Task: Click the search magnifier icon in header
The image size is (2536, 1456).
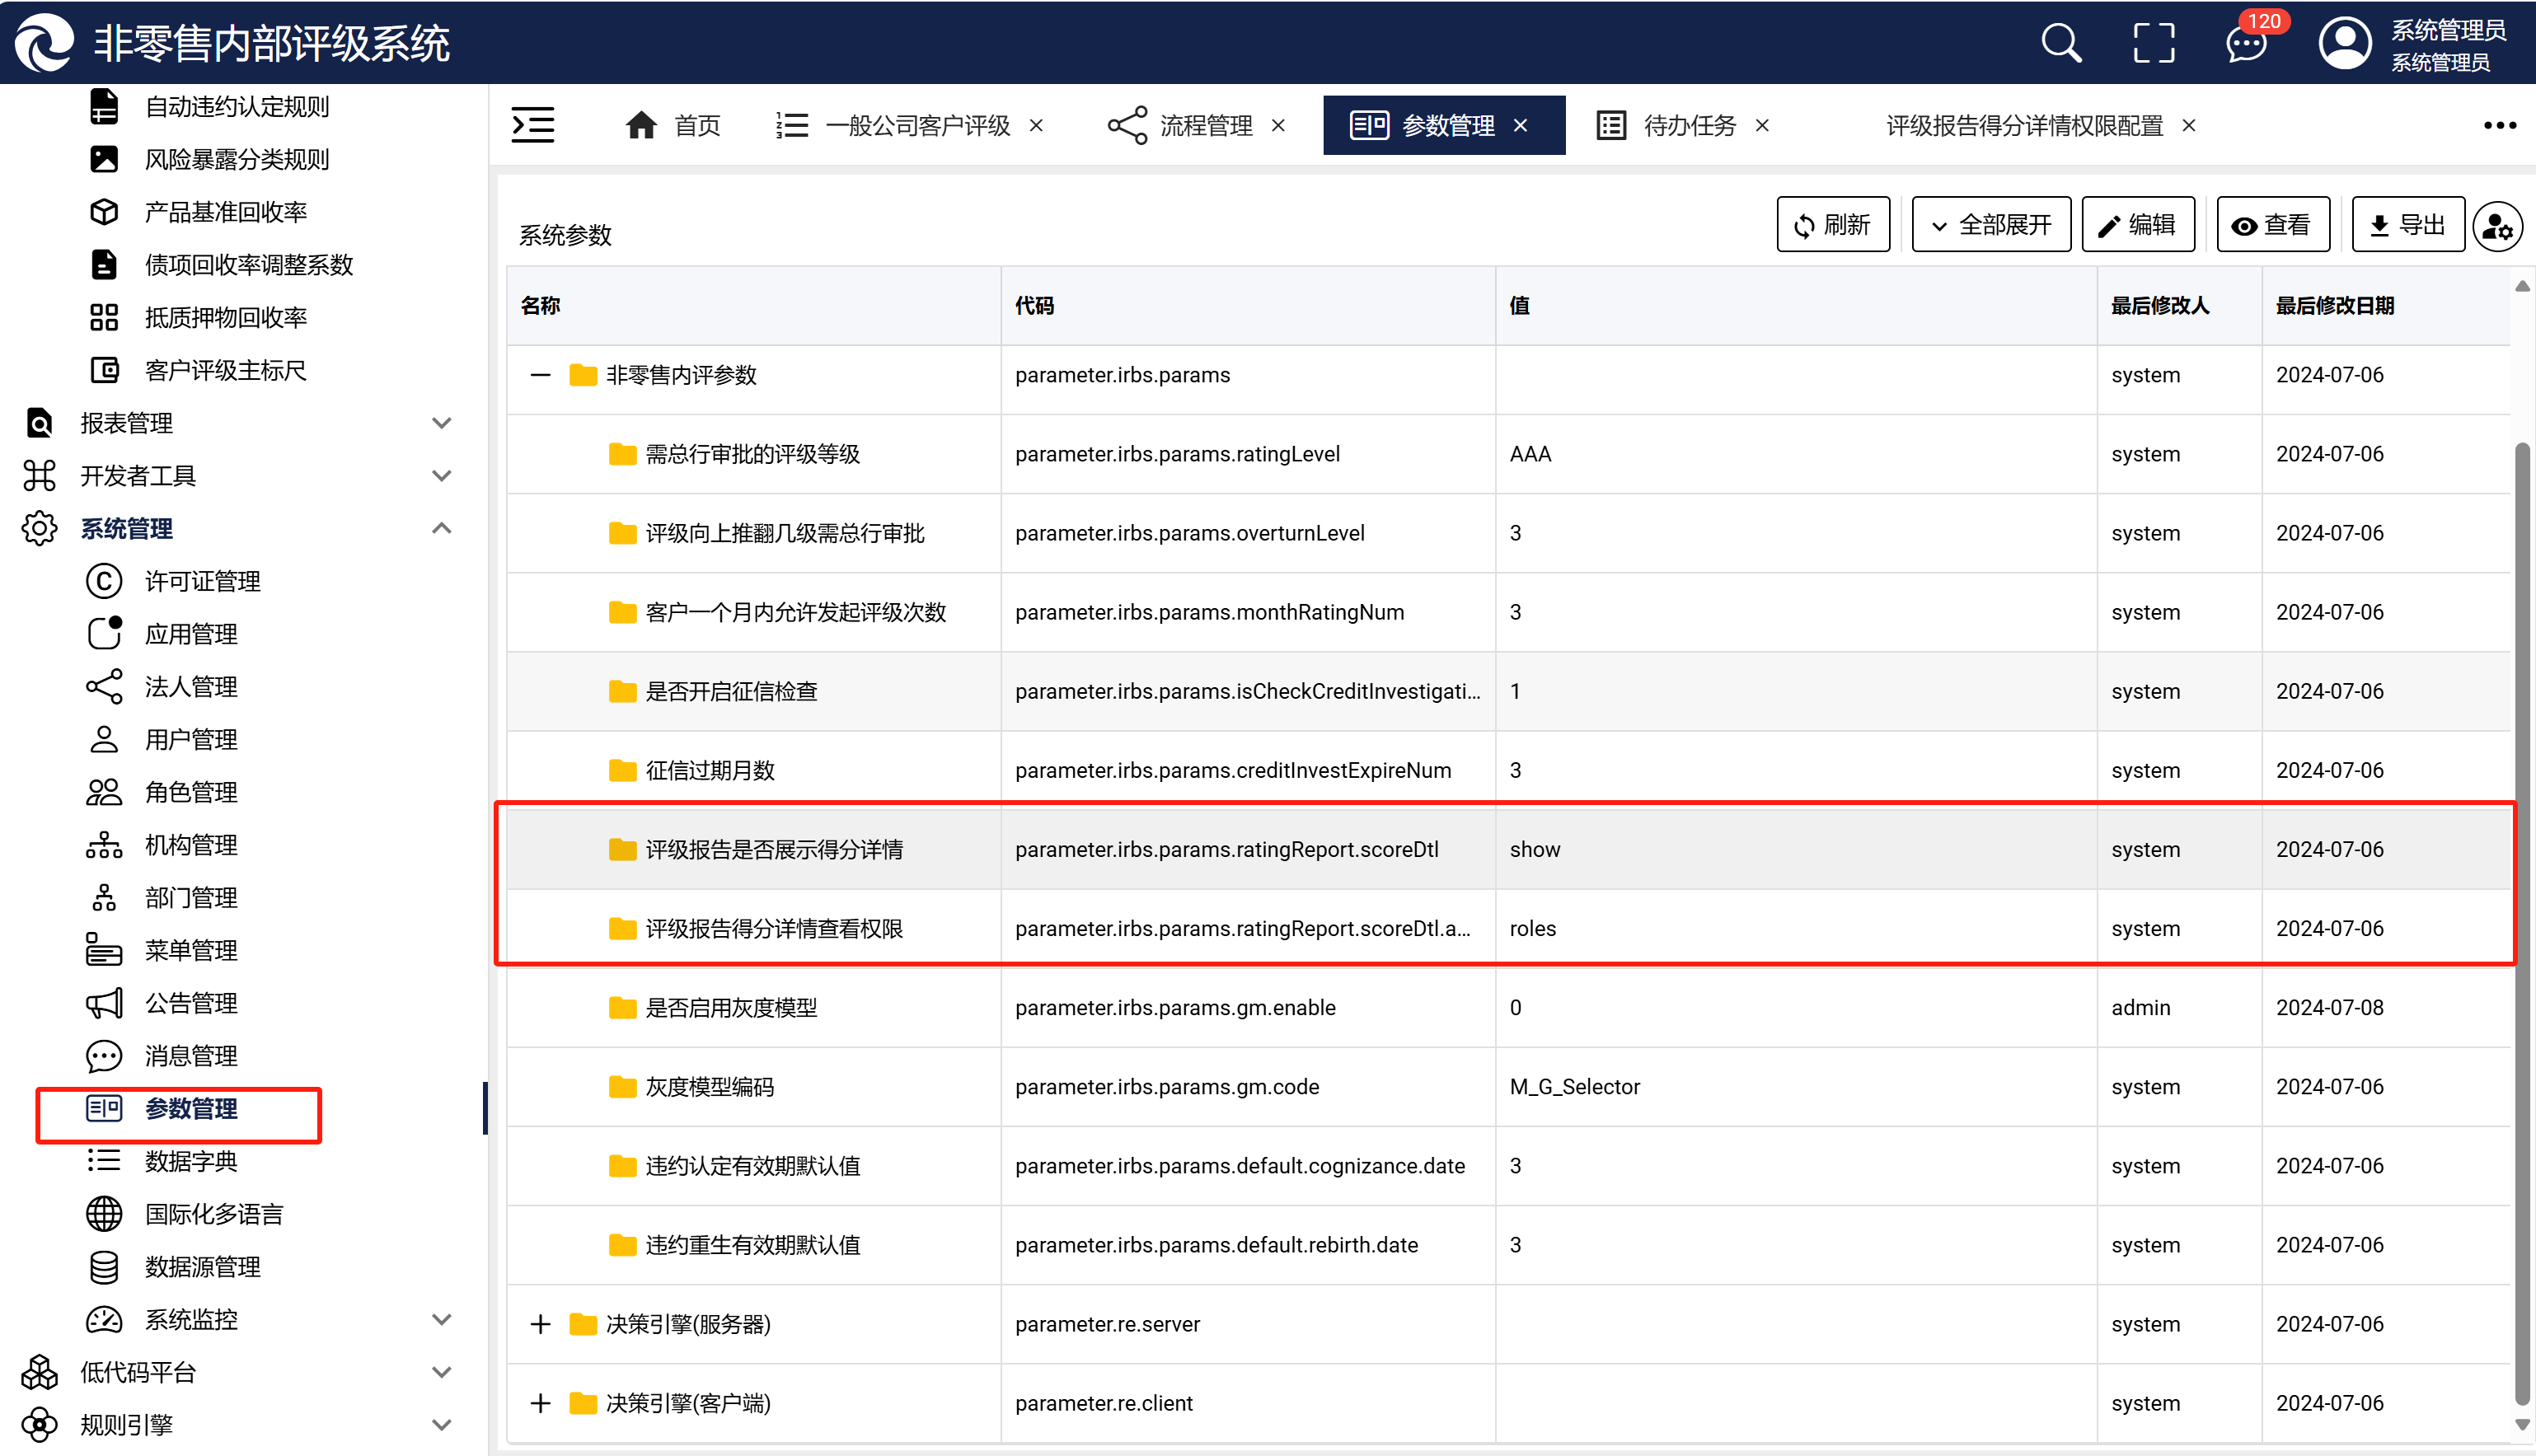Action: click(2060, 43)
